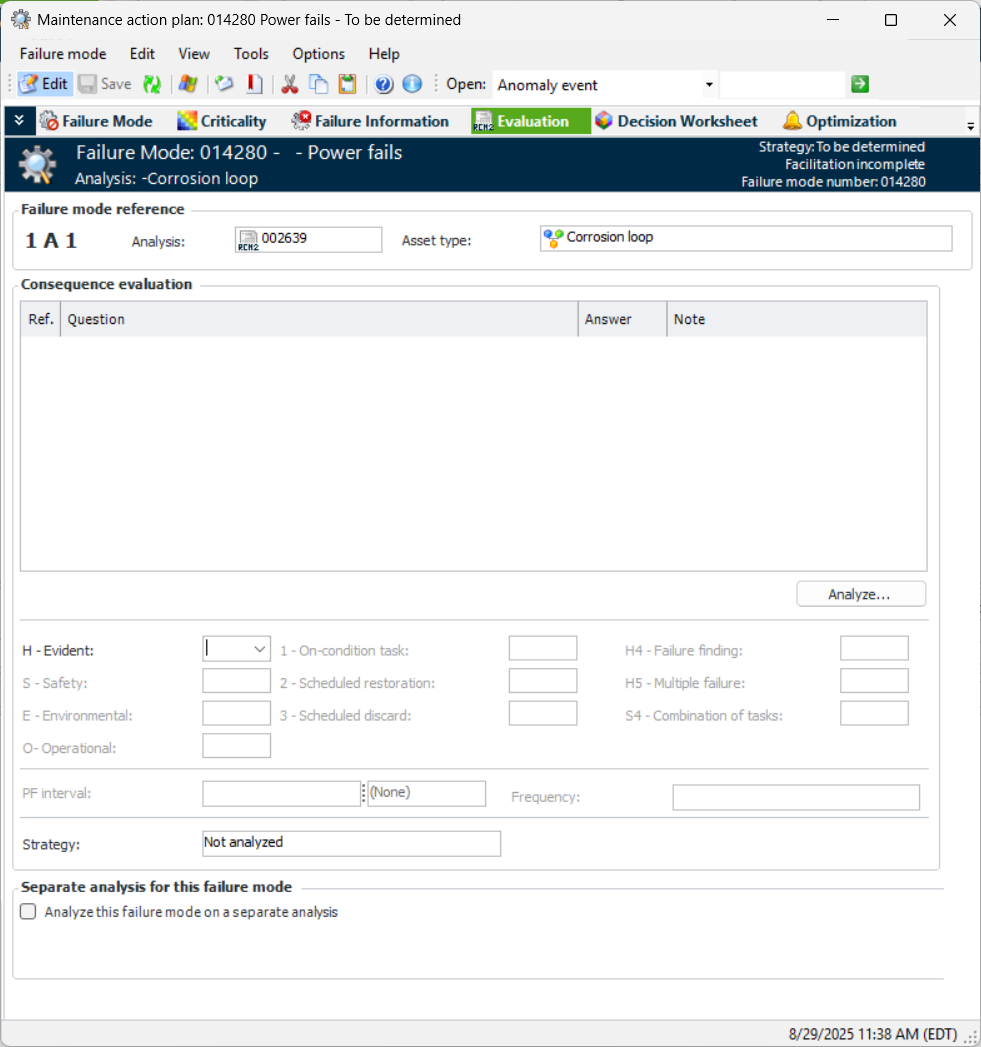Click the Windows flag toolbar icon

pyautogui.click(x=188, y=84)
